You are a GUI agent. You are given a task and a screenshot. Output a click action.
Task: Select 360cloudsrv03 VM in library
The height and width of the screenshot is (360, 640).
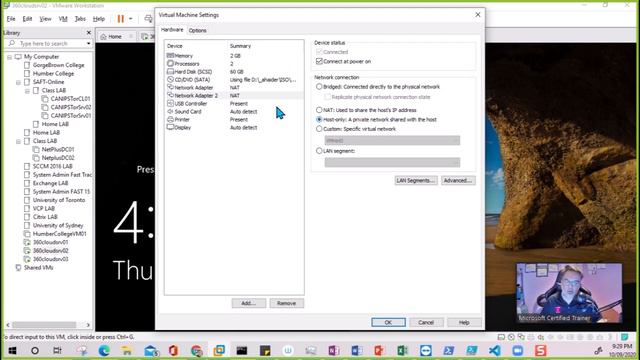pos(51,259)
